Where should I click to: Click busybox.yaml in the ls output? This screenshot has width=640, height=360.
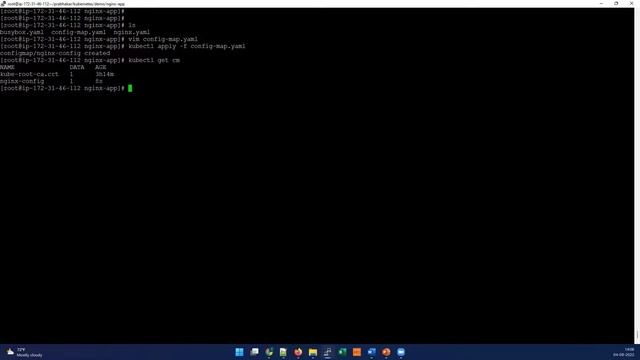coord(22,32)
